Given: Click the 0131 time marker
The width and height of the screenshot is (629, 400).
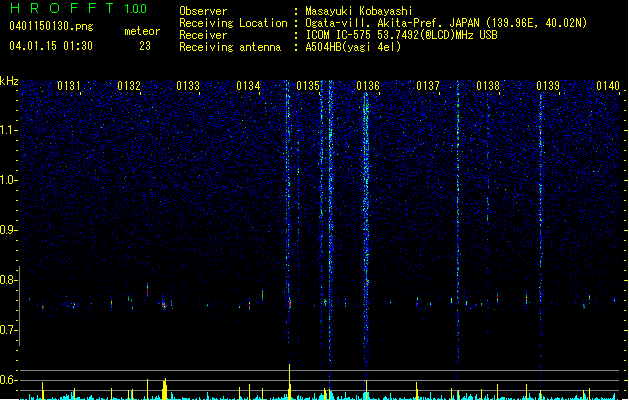Looking at the screenshot, I should tap(69, 86).
